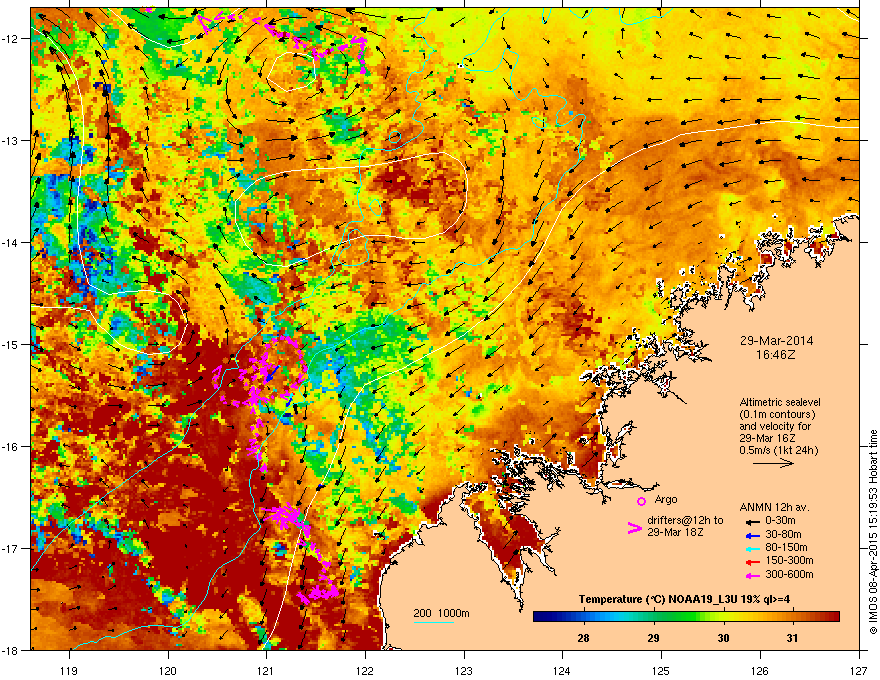Click the Altimetric sealevel text

click(780, 402)
